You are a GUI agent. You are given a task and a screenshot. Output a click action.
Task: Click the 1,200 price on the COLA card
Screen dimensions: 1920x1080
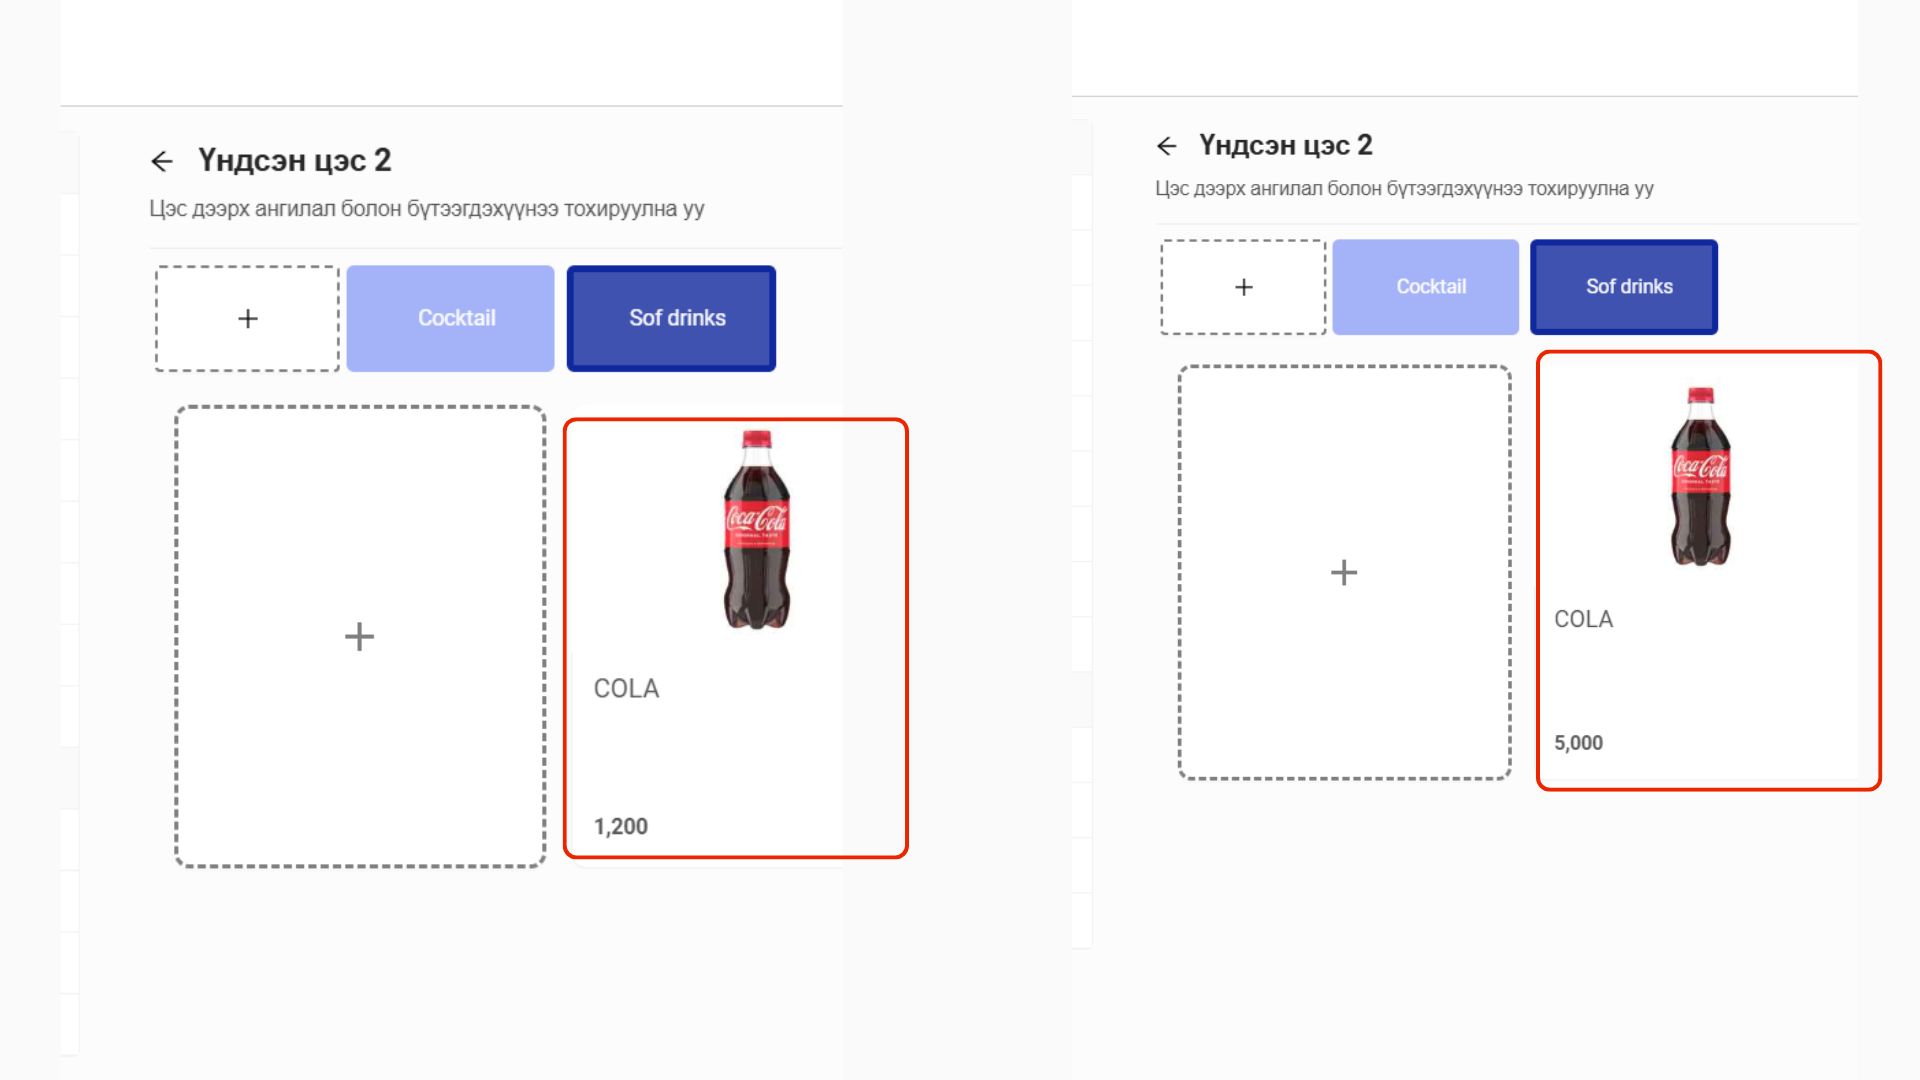[x=621, y=827]
